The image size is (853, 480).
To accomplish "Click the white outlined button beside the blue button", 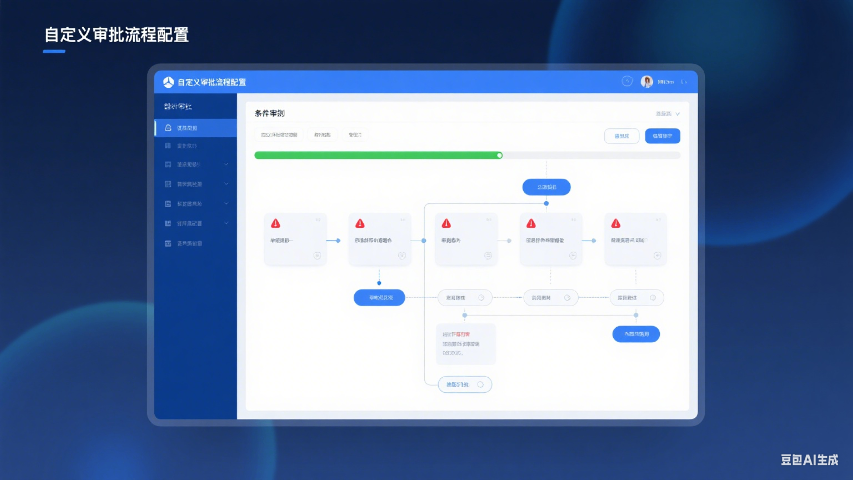I will [x=622, y=136].
